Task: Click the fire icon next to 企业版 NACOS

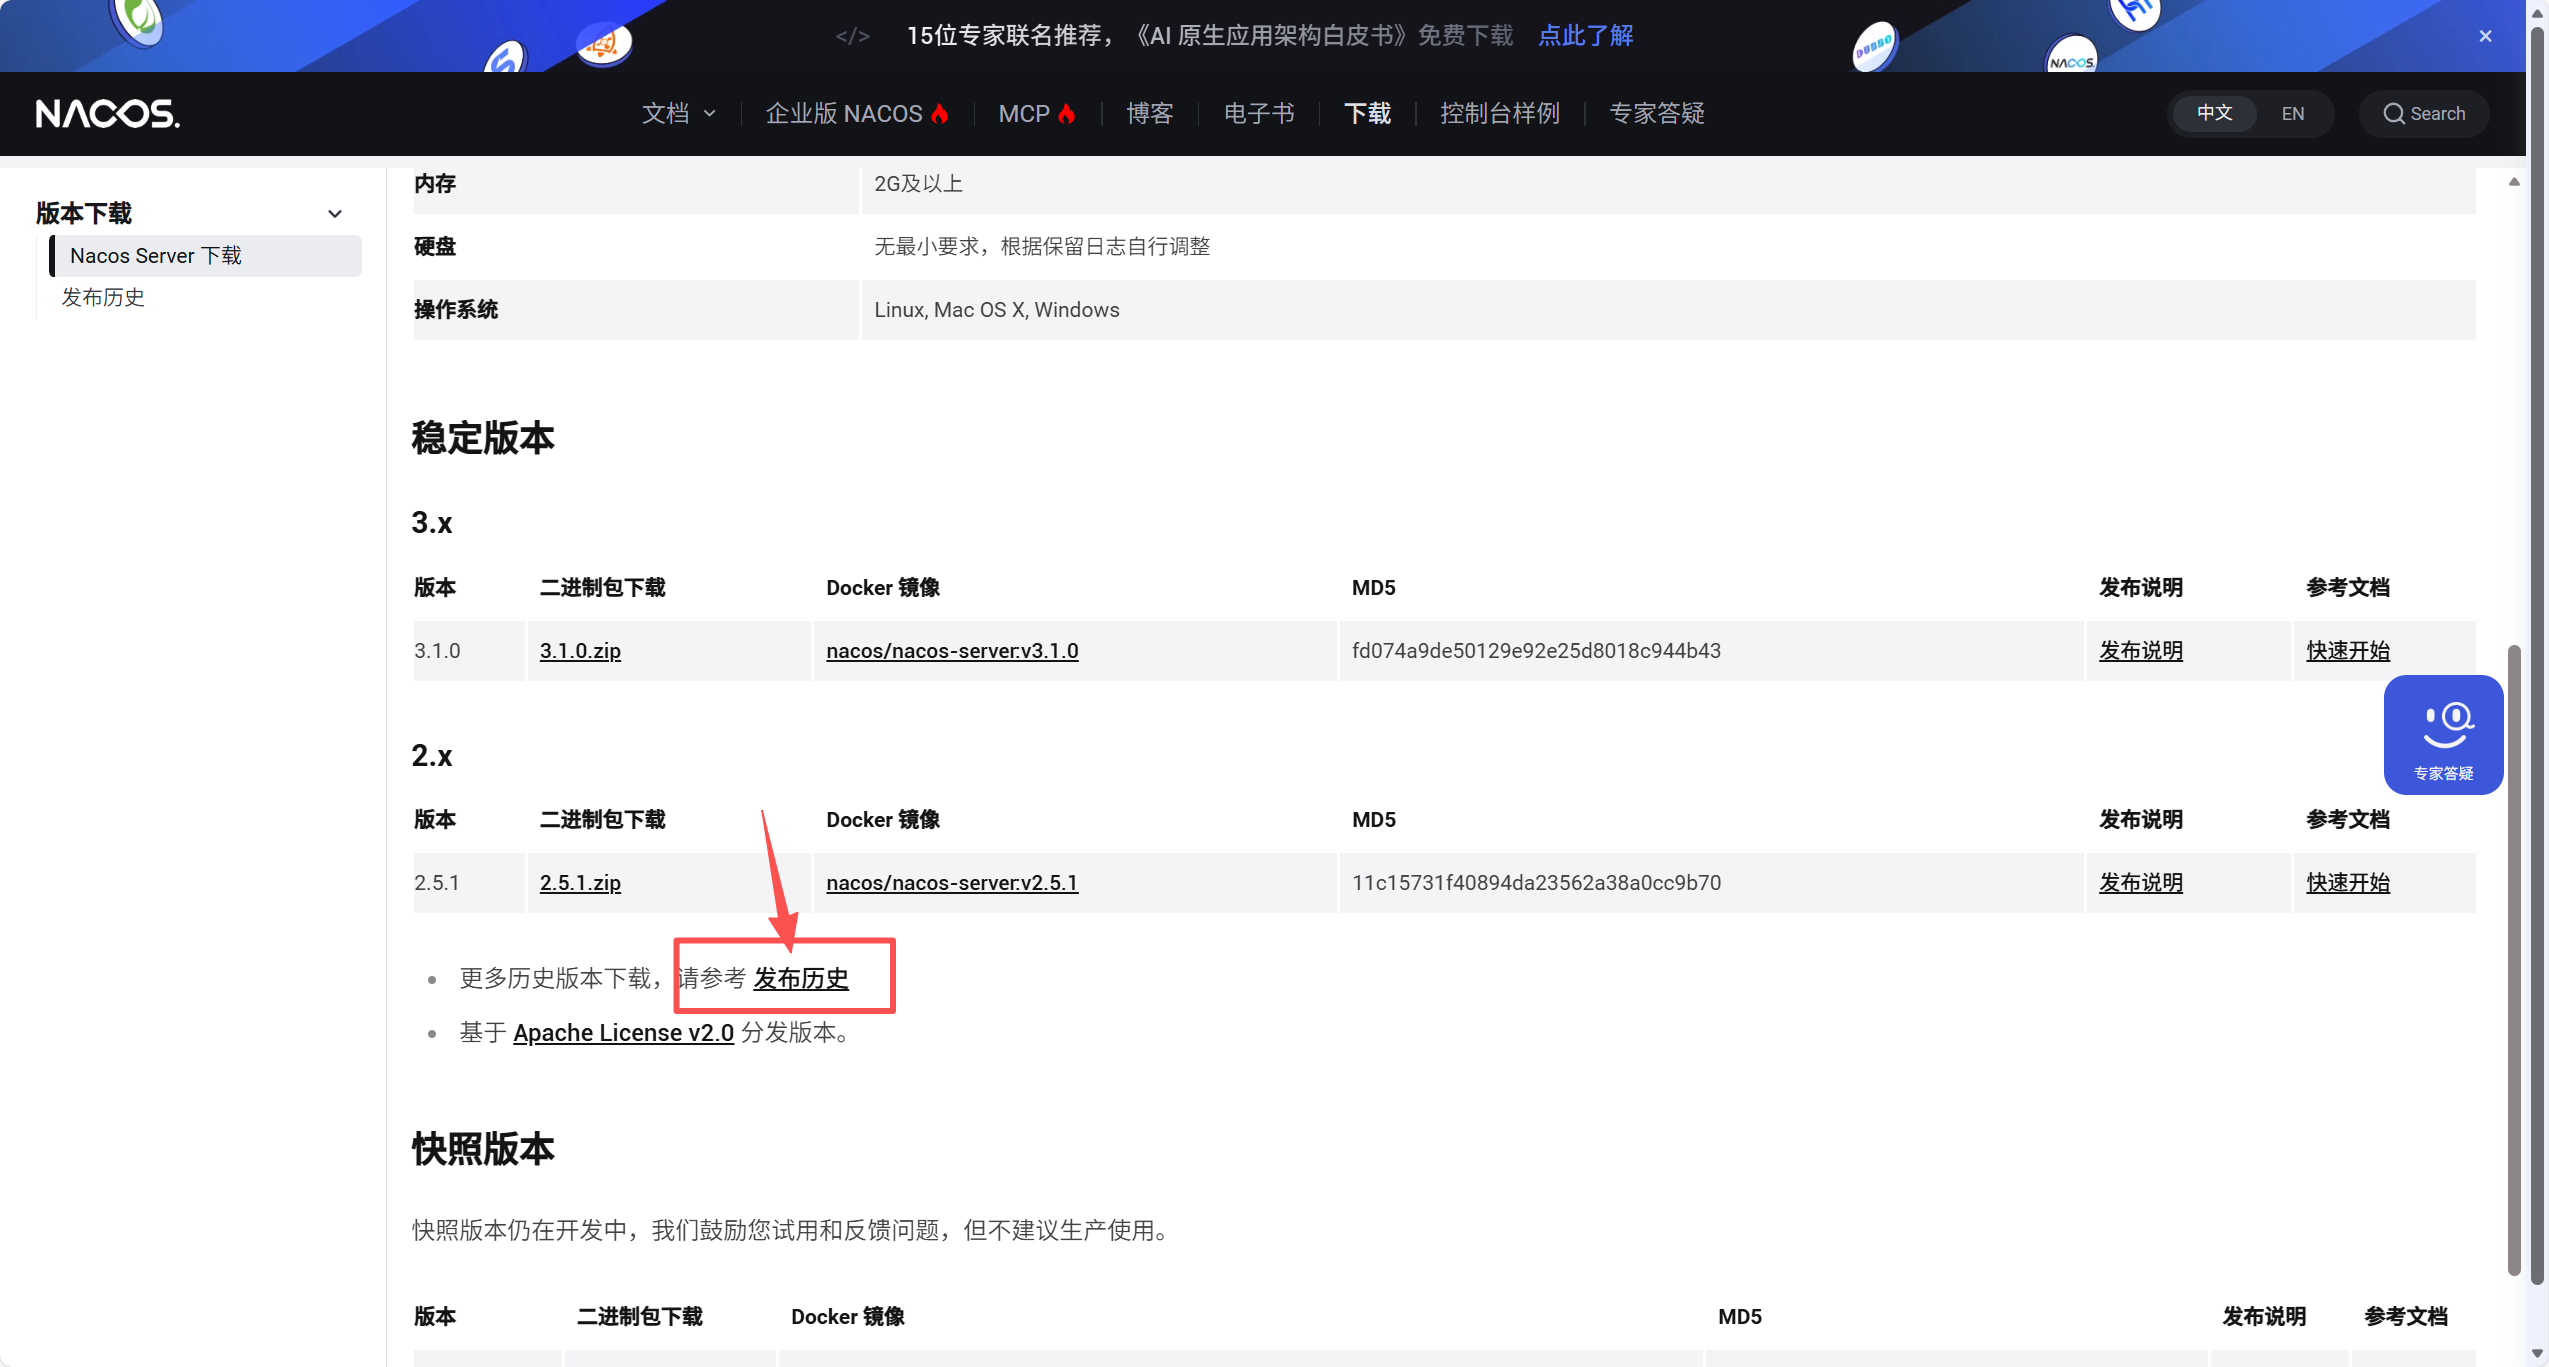Action: [x=938, y=113]
